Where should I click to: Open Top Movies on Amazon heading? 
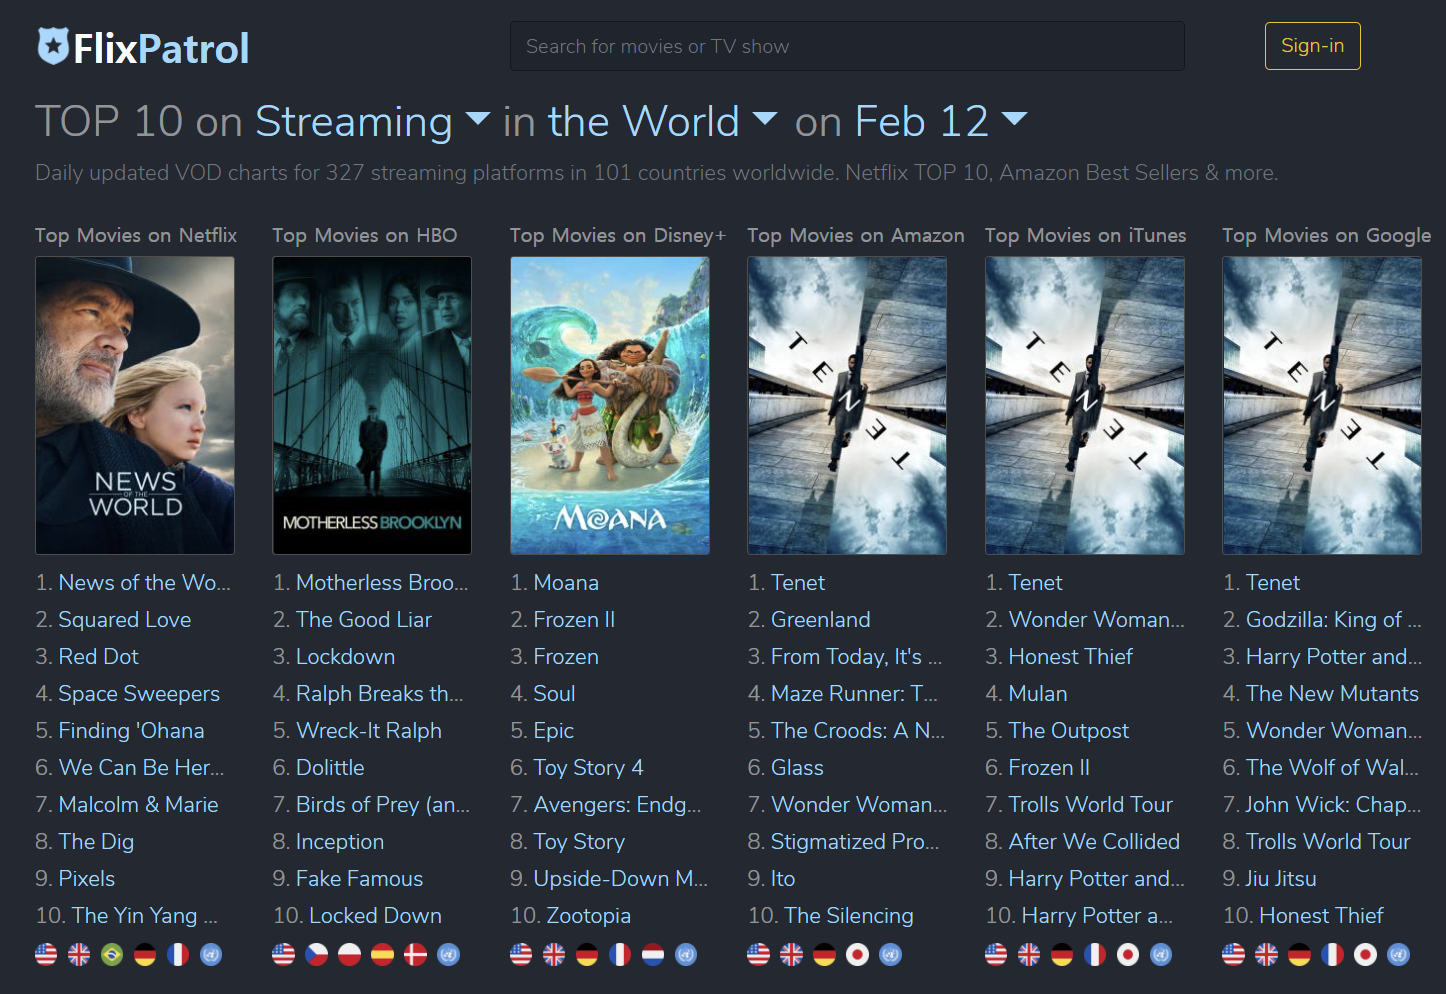click(856, 235)
